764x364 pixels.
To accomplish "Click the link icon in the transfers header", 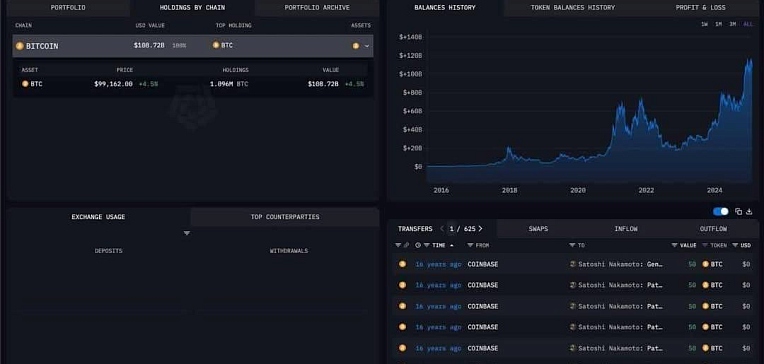I will [x=406, y=245].
